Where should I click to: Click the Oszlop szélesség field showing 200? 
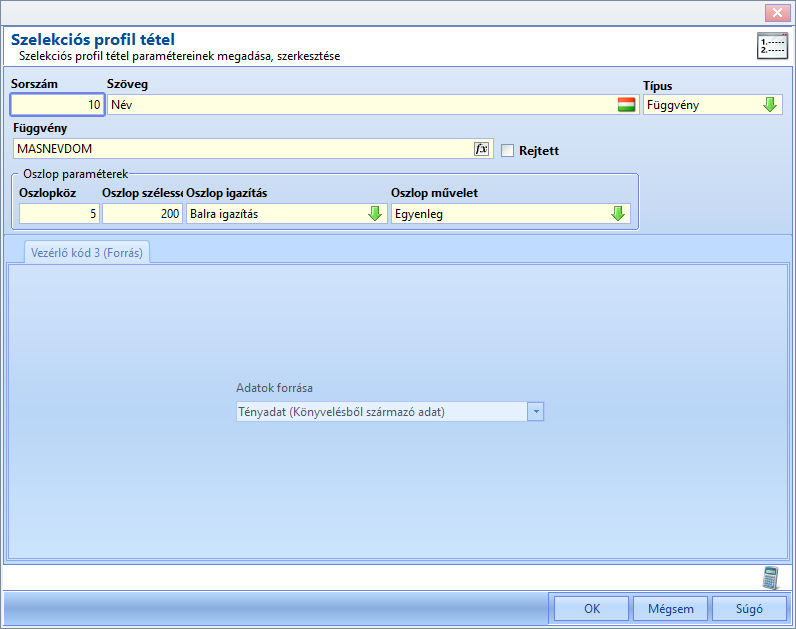(x=143, y=214)
